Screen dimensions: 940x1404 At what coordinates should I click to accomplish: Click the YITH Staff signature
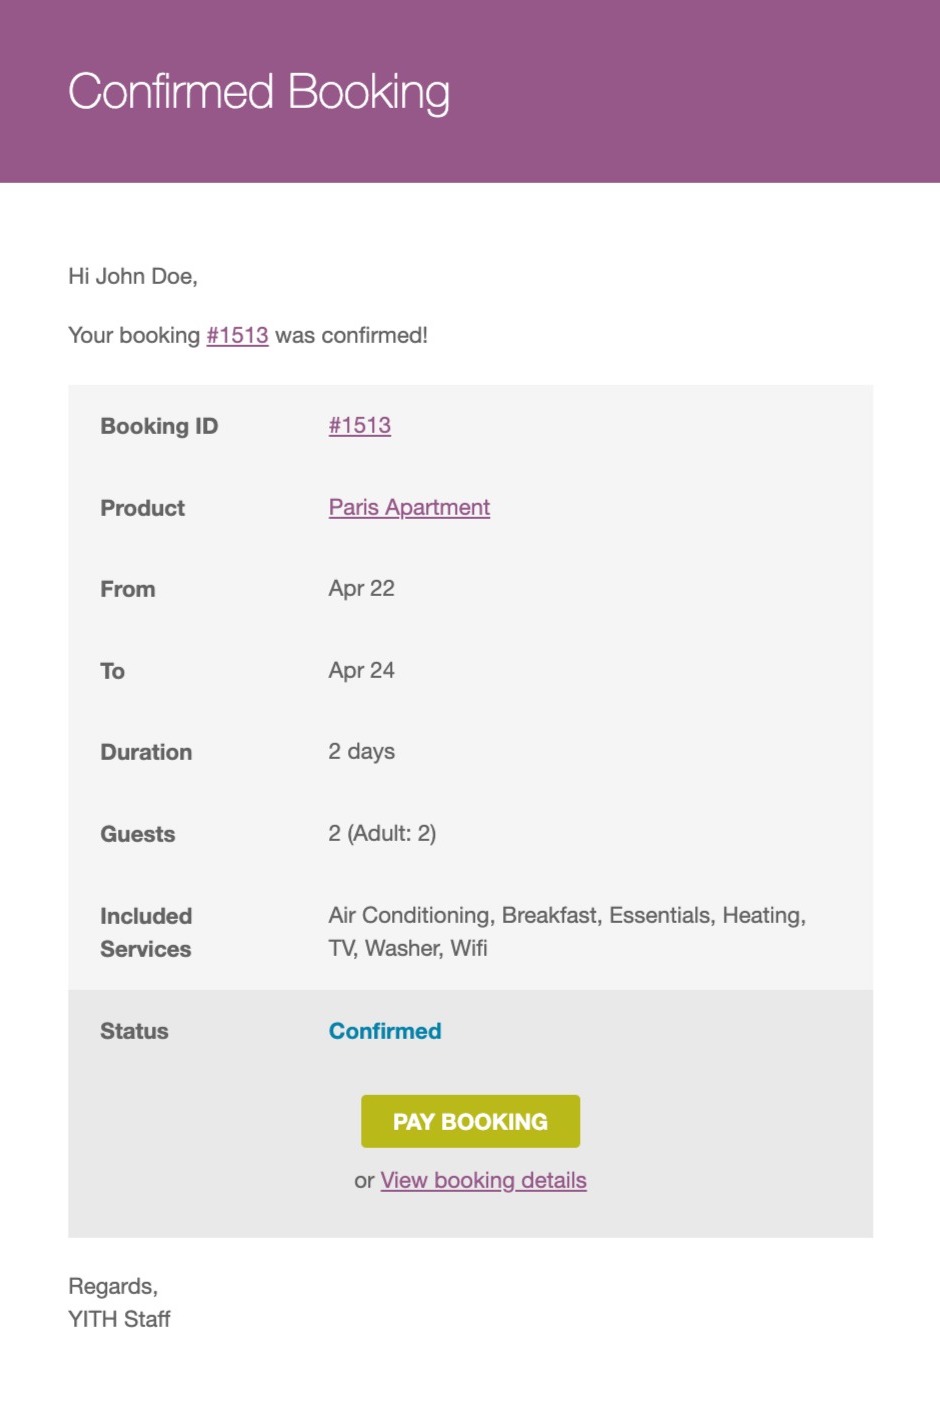click(x=119, y=1319)
